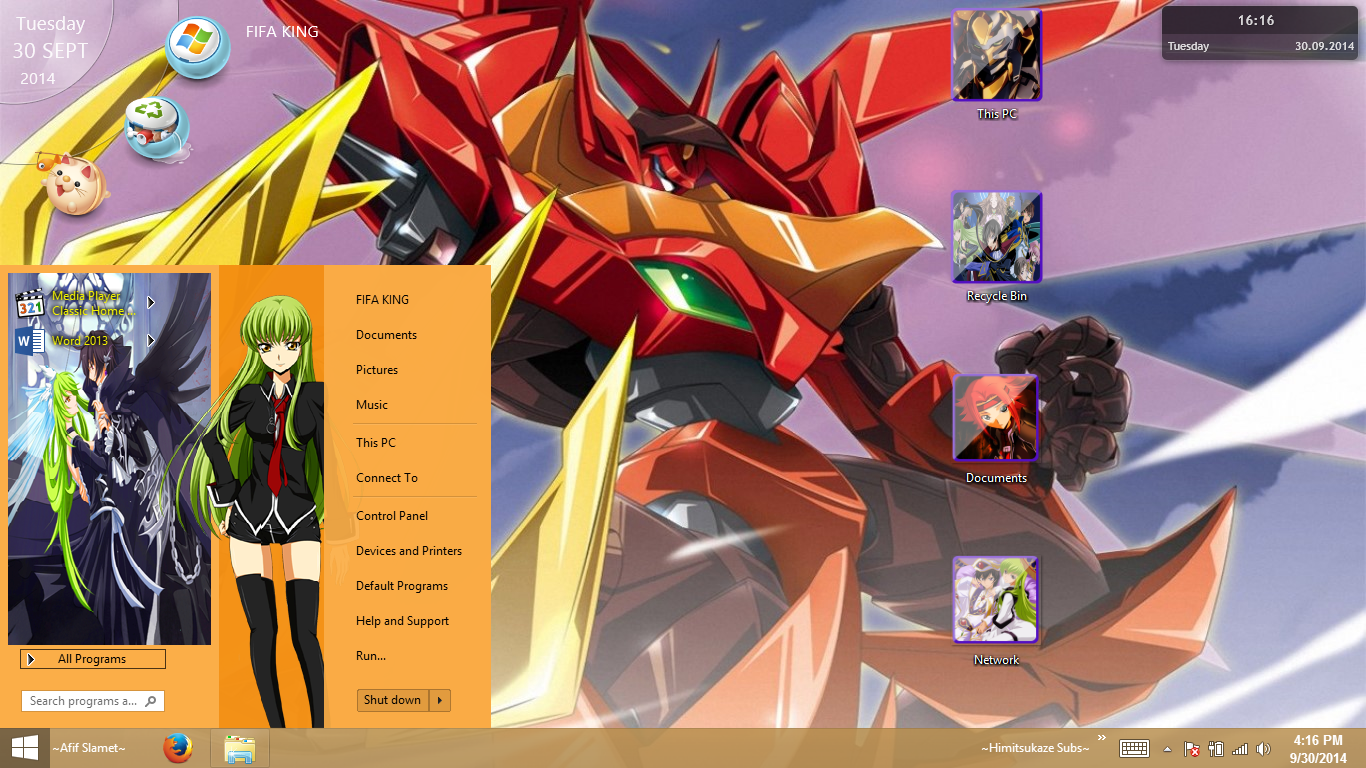Viewport: 1366px width, 768px height.
Task: Open File Explorer from the taskbar
Action: point(240,748)
